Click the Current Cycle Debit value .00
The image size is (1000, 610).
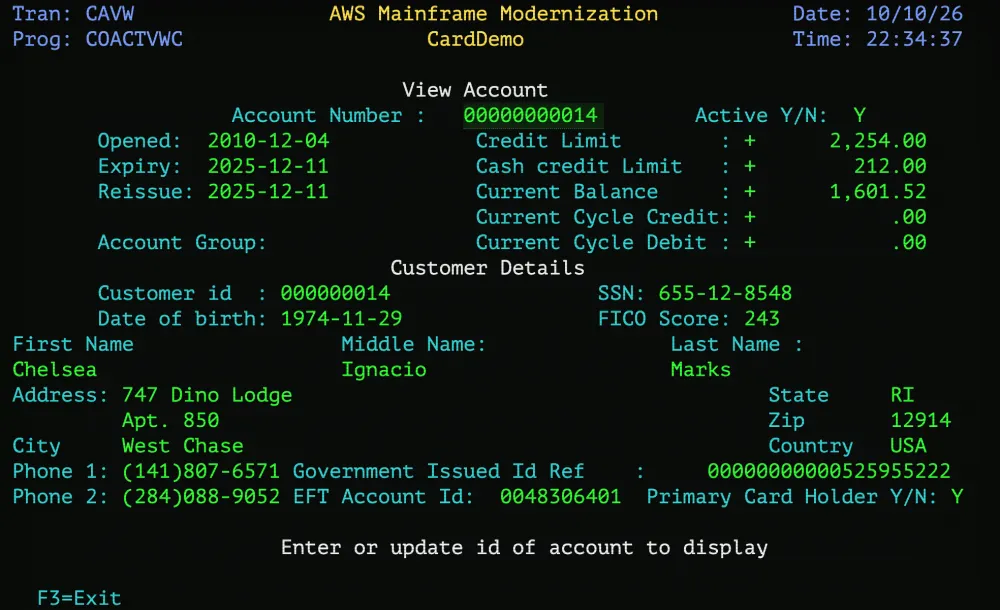point(909,242)
